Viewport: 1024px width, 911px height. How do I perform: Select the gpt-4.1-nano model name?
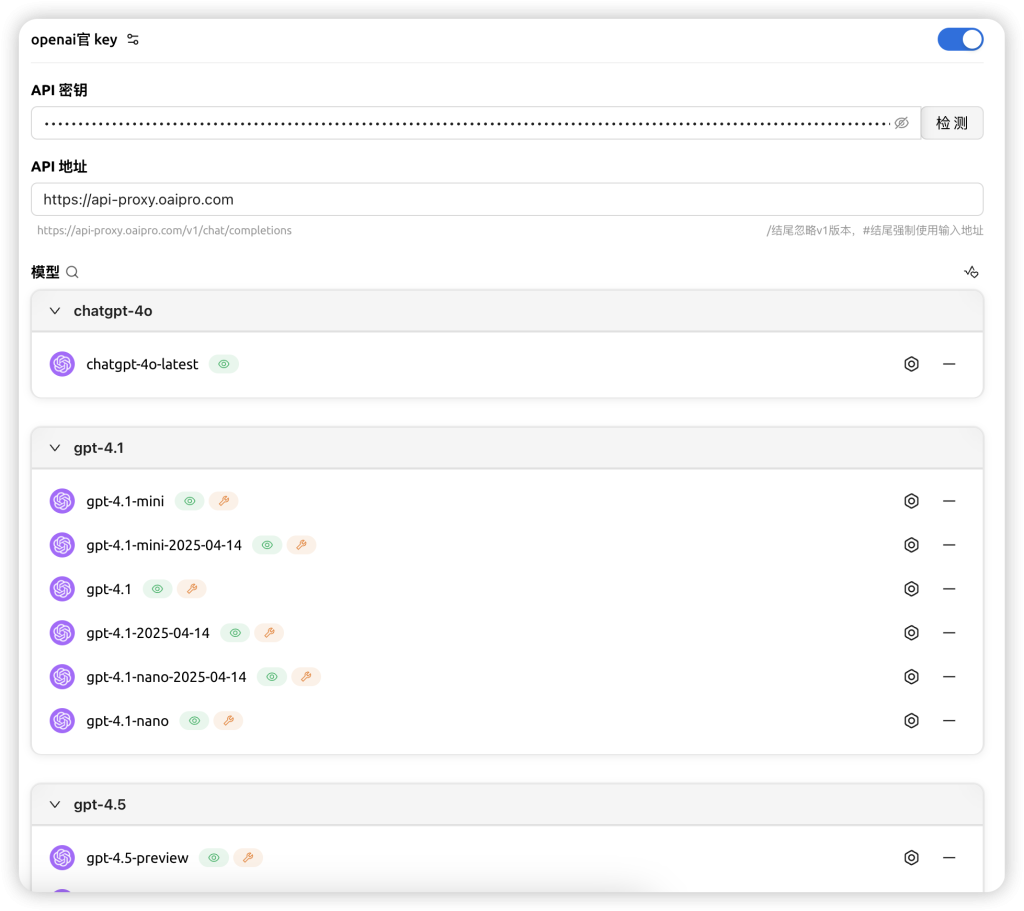(x=127, y=720)
